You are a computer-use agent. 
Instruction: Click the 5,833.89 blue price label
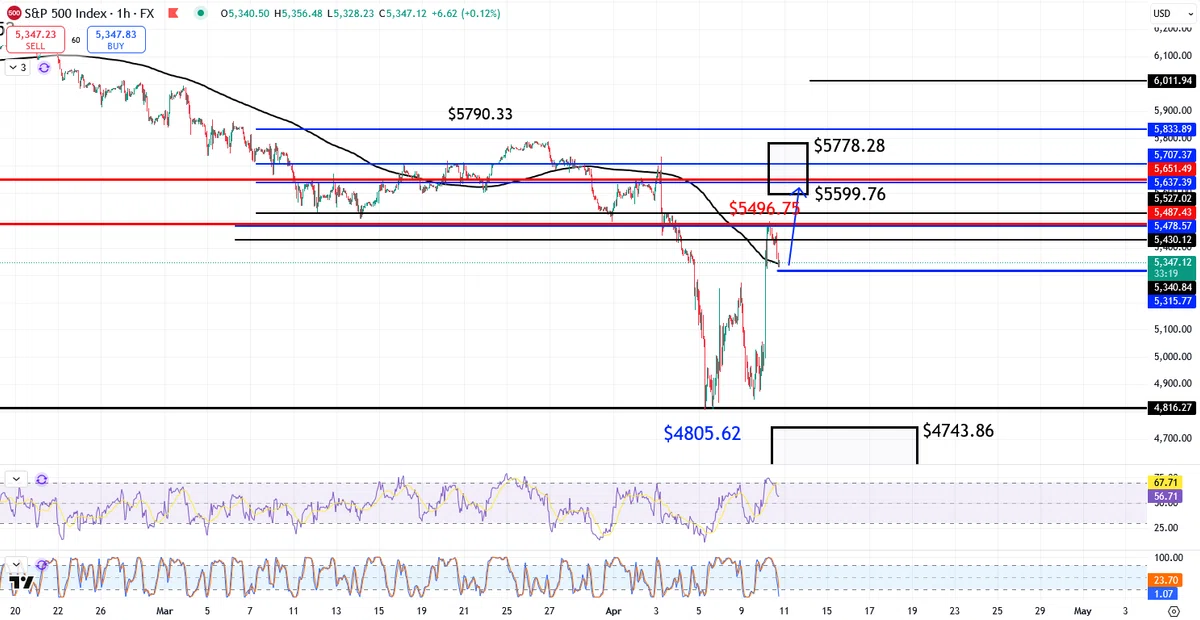(1172, 129)
